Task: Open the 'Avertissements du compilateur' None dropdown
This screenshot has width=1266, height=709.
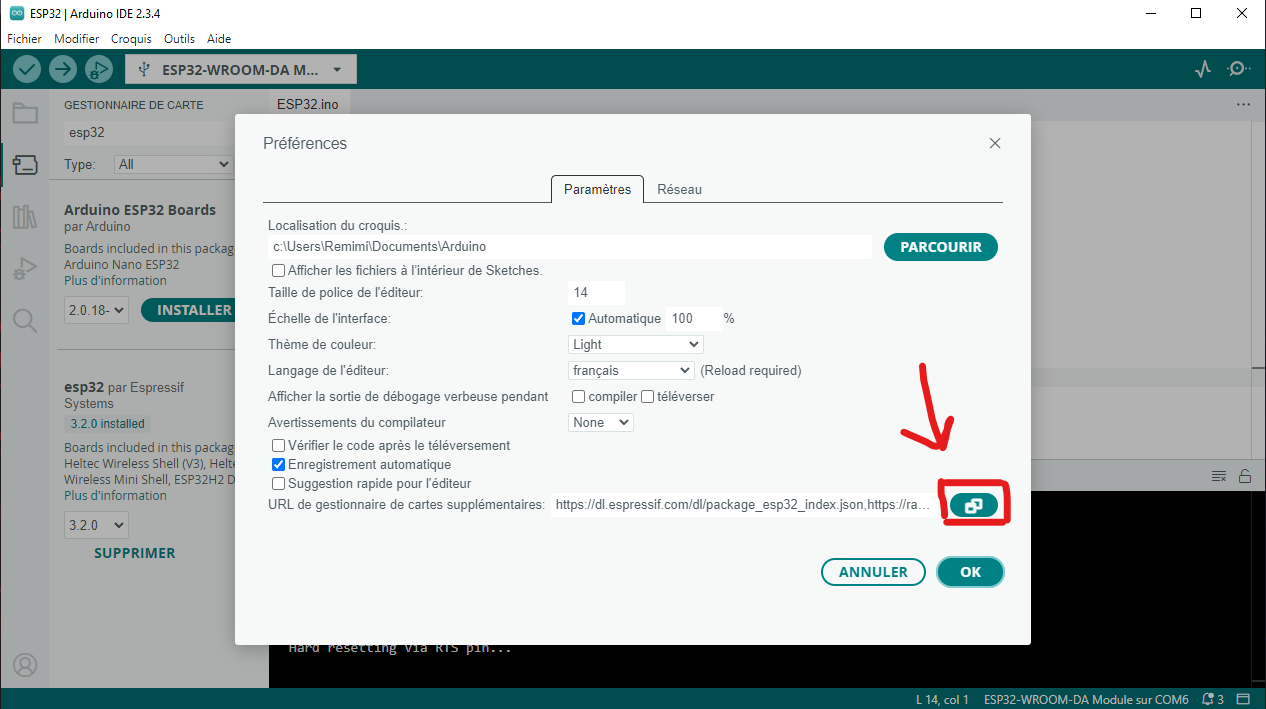Action: (x=600, y=422)
